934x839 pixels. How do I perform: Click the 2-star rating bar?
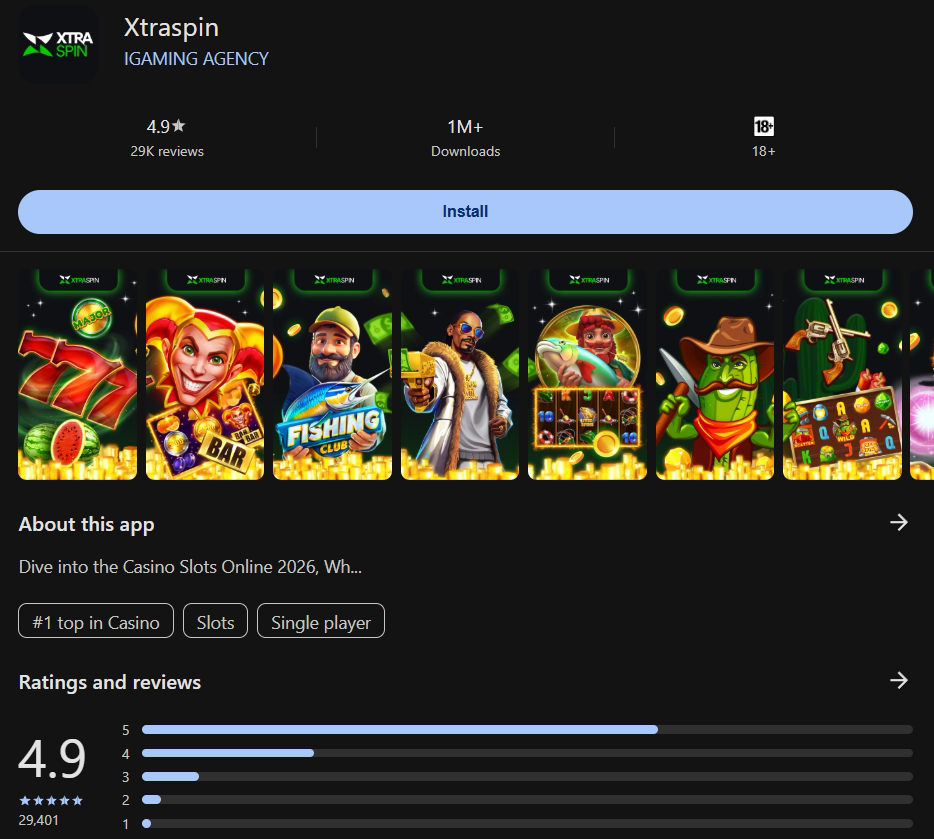coord(527,800)
